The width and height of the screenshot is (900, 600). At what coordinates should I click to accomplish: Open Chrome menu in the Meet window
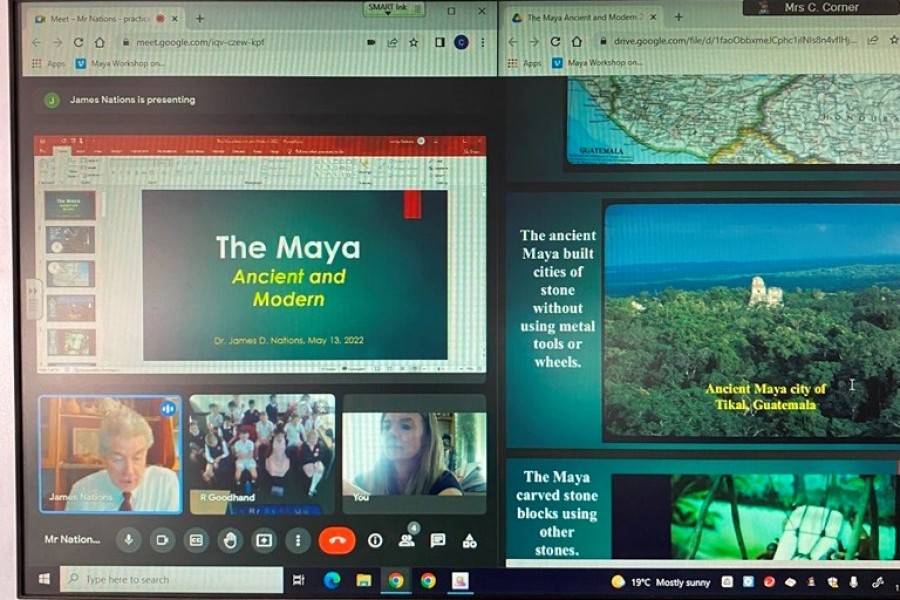(x=482, y=42)
